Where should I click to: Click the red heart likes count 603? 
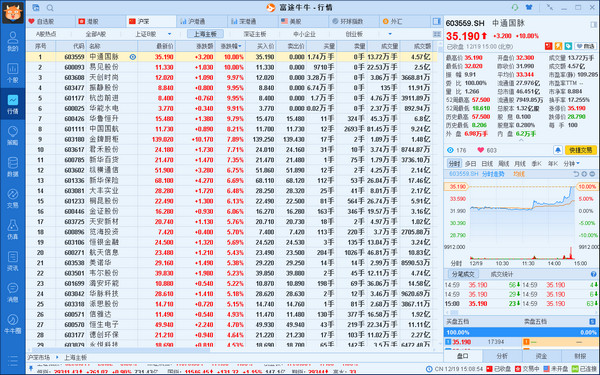(x=487, y=150)
